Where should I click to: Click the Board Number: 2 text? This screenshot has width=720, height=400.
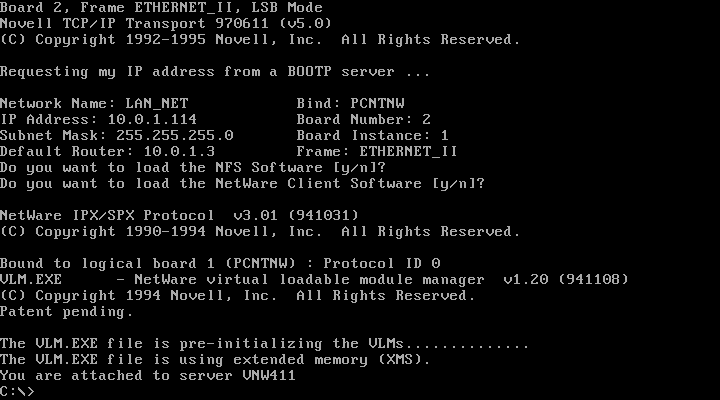(364, 119)
